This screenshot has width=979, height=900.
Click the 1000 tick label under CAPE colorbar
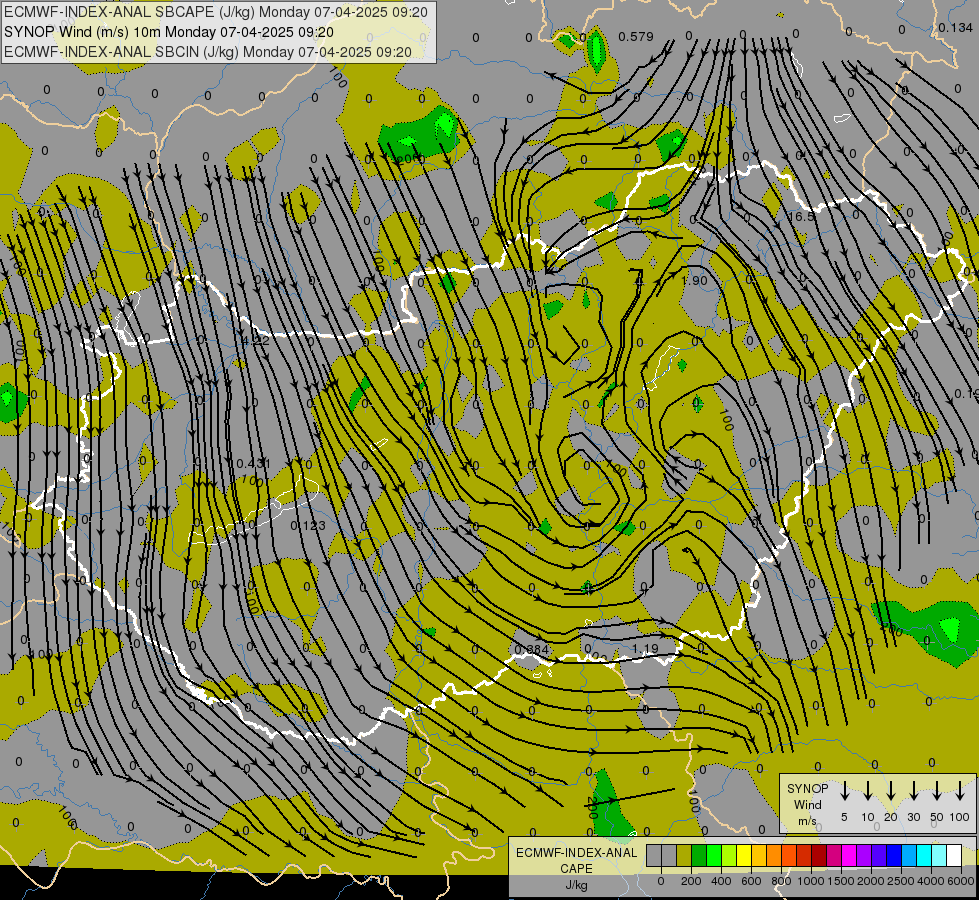pyautogui.click(x=811, y=881)
